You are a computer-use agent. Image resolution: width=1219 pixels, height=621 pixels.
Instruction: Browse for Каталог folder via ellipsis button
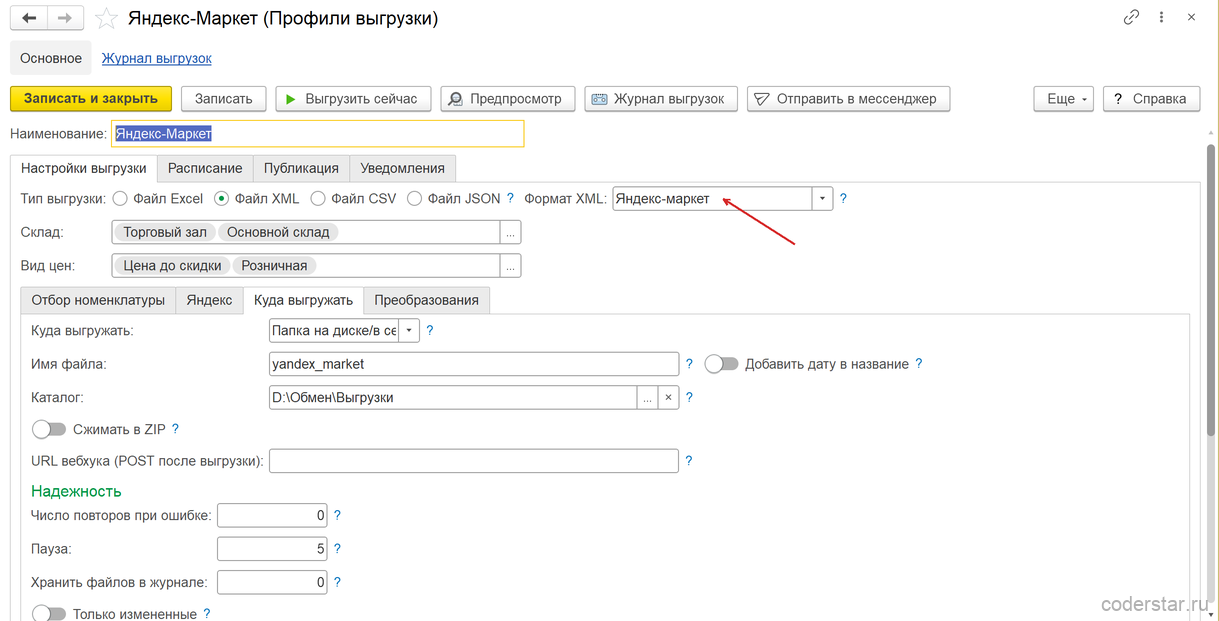tap(648, 397)
